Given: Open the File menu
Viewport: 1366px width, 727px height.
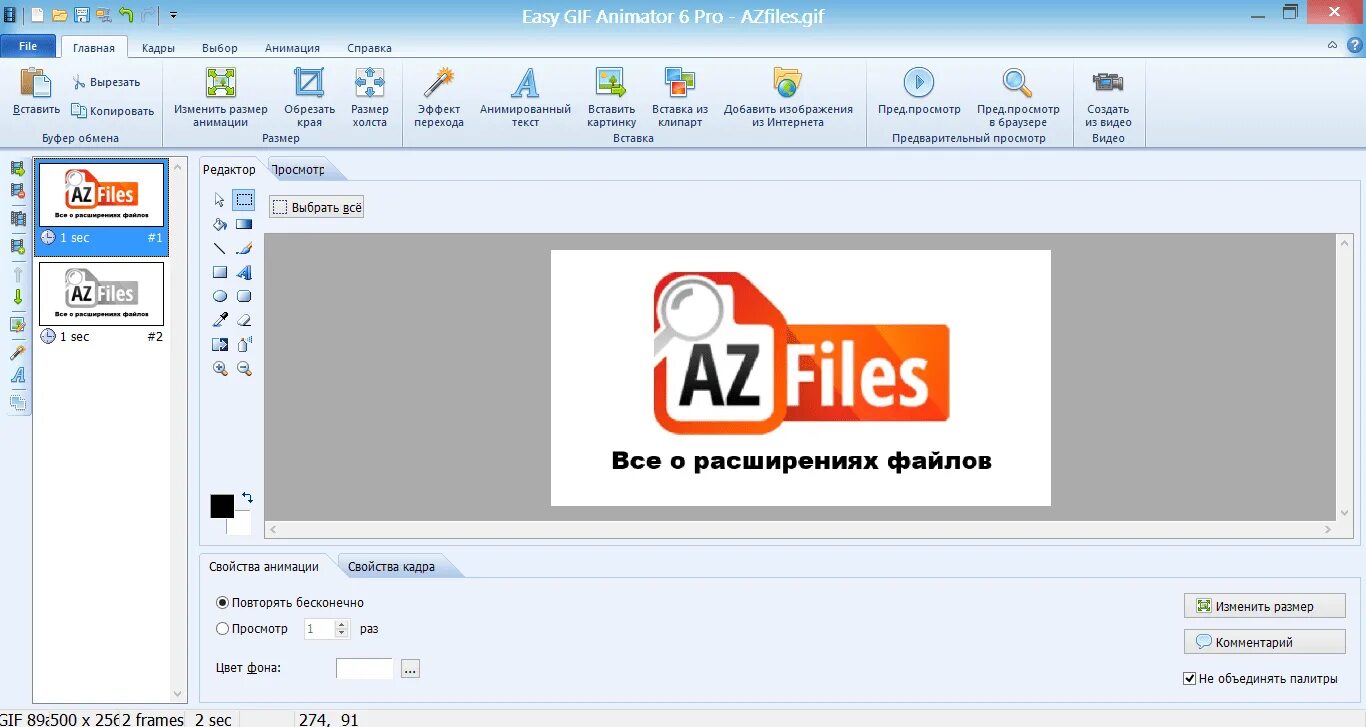Looking at the screenshot, I should coord(28,46).
